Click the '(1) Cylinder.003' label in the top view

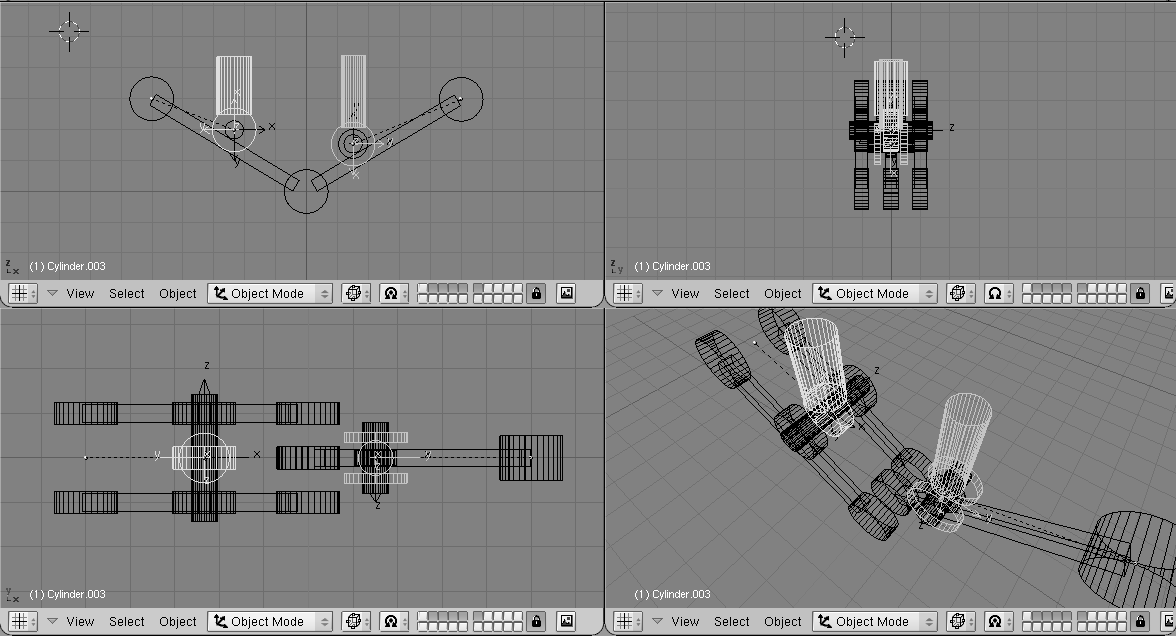click(x=68, y=594)
